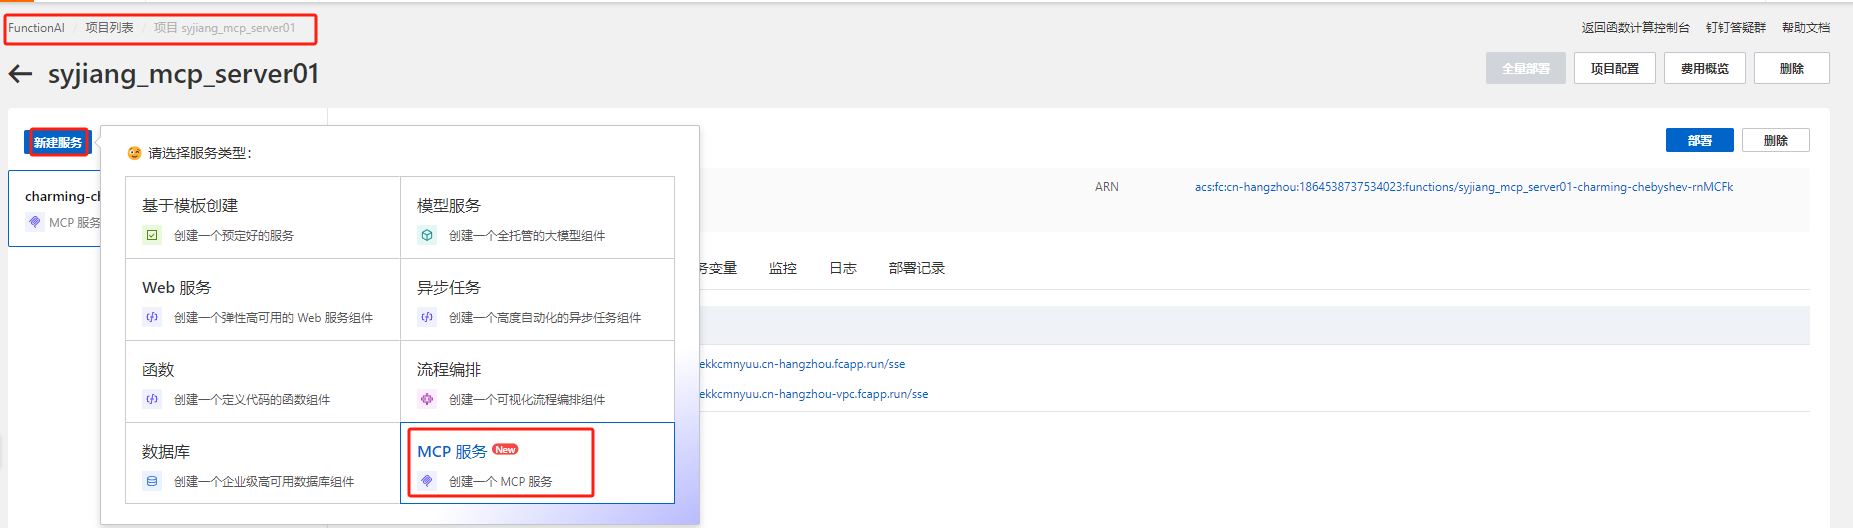
Task: Select the red New badge next to MCP 服务
Action: coord(505,450)
